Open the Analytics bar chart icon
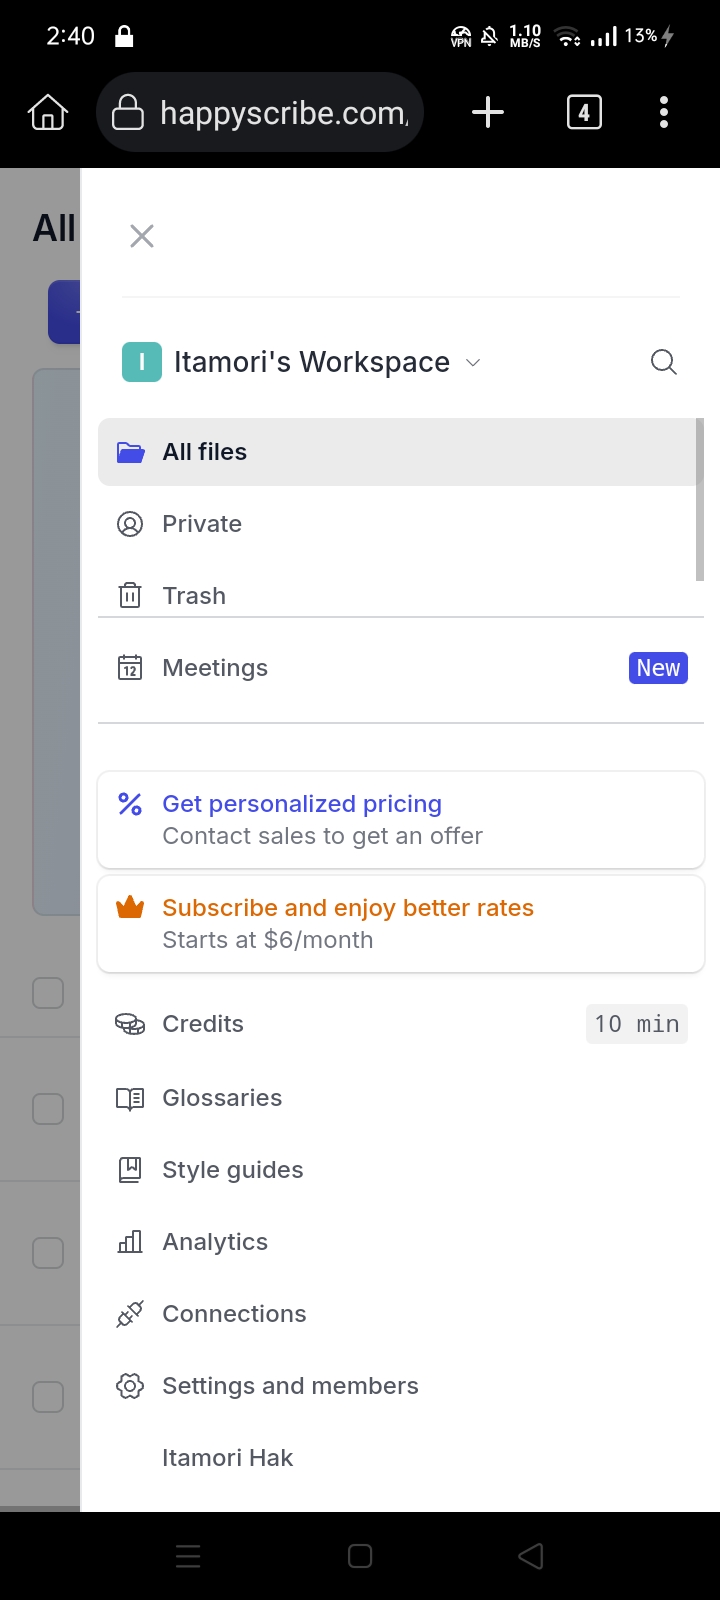This screenshot has height=1600, width=720. (130, 1242)
